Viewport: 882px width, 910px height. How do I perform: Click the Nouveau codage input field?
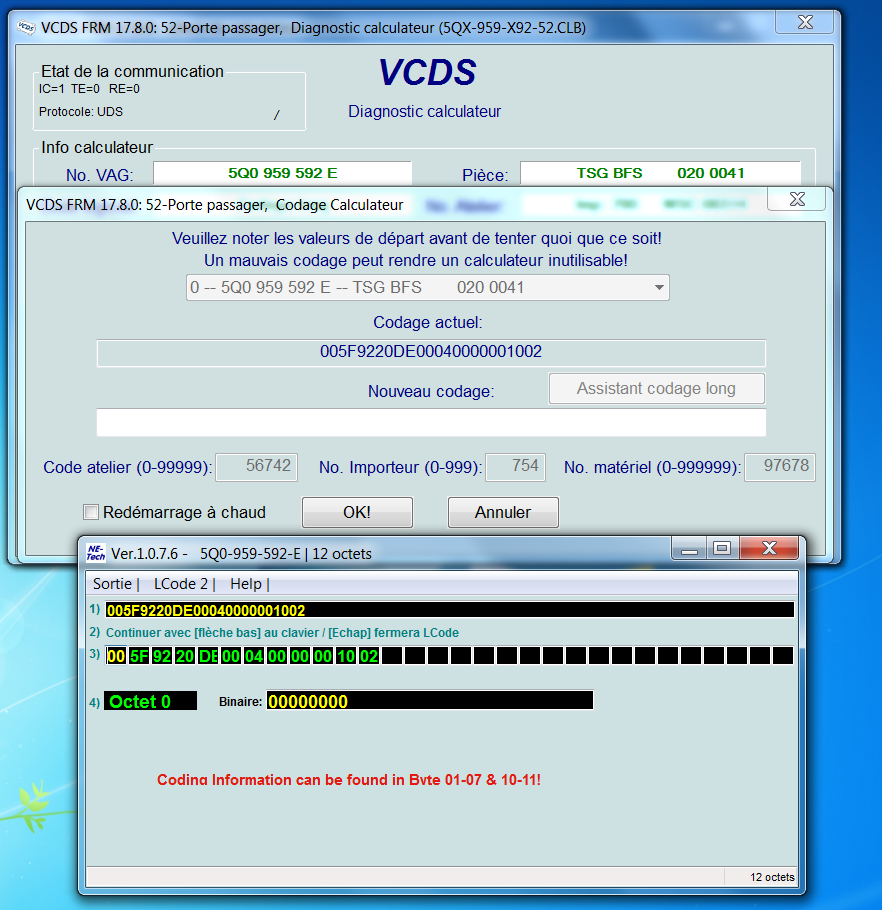(431, 423)
